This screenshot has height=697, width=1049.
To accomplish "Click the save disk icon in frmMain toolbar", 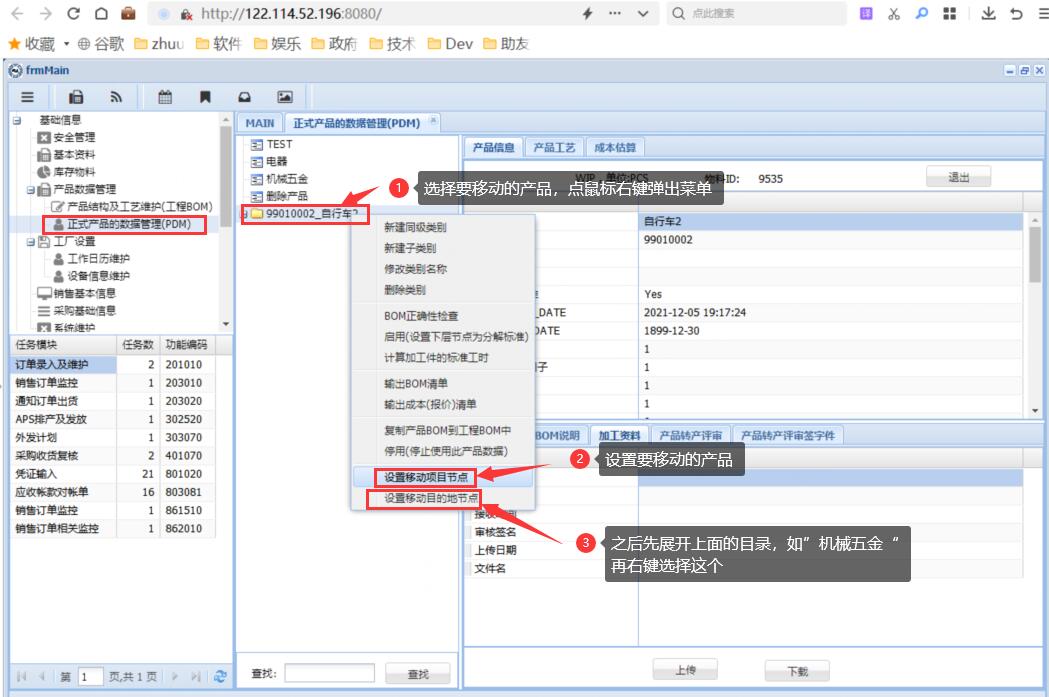I will coord(76,97).
